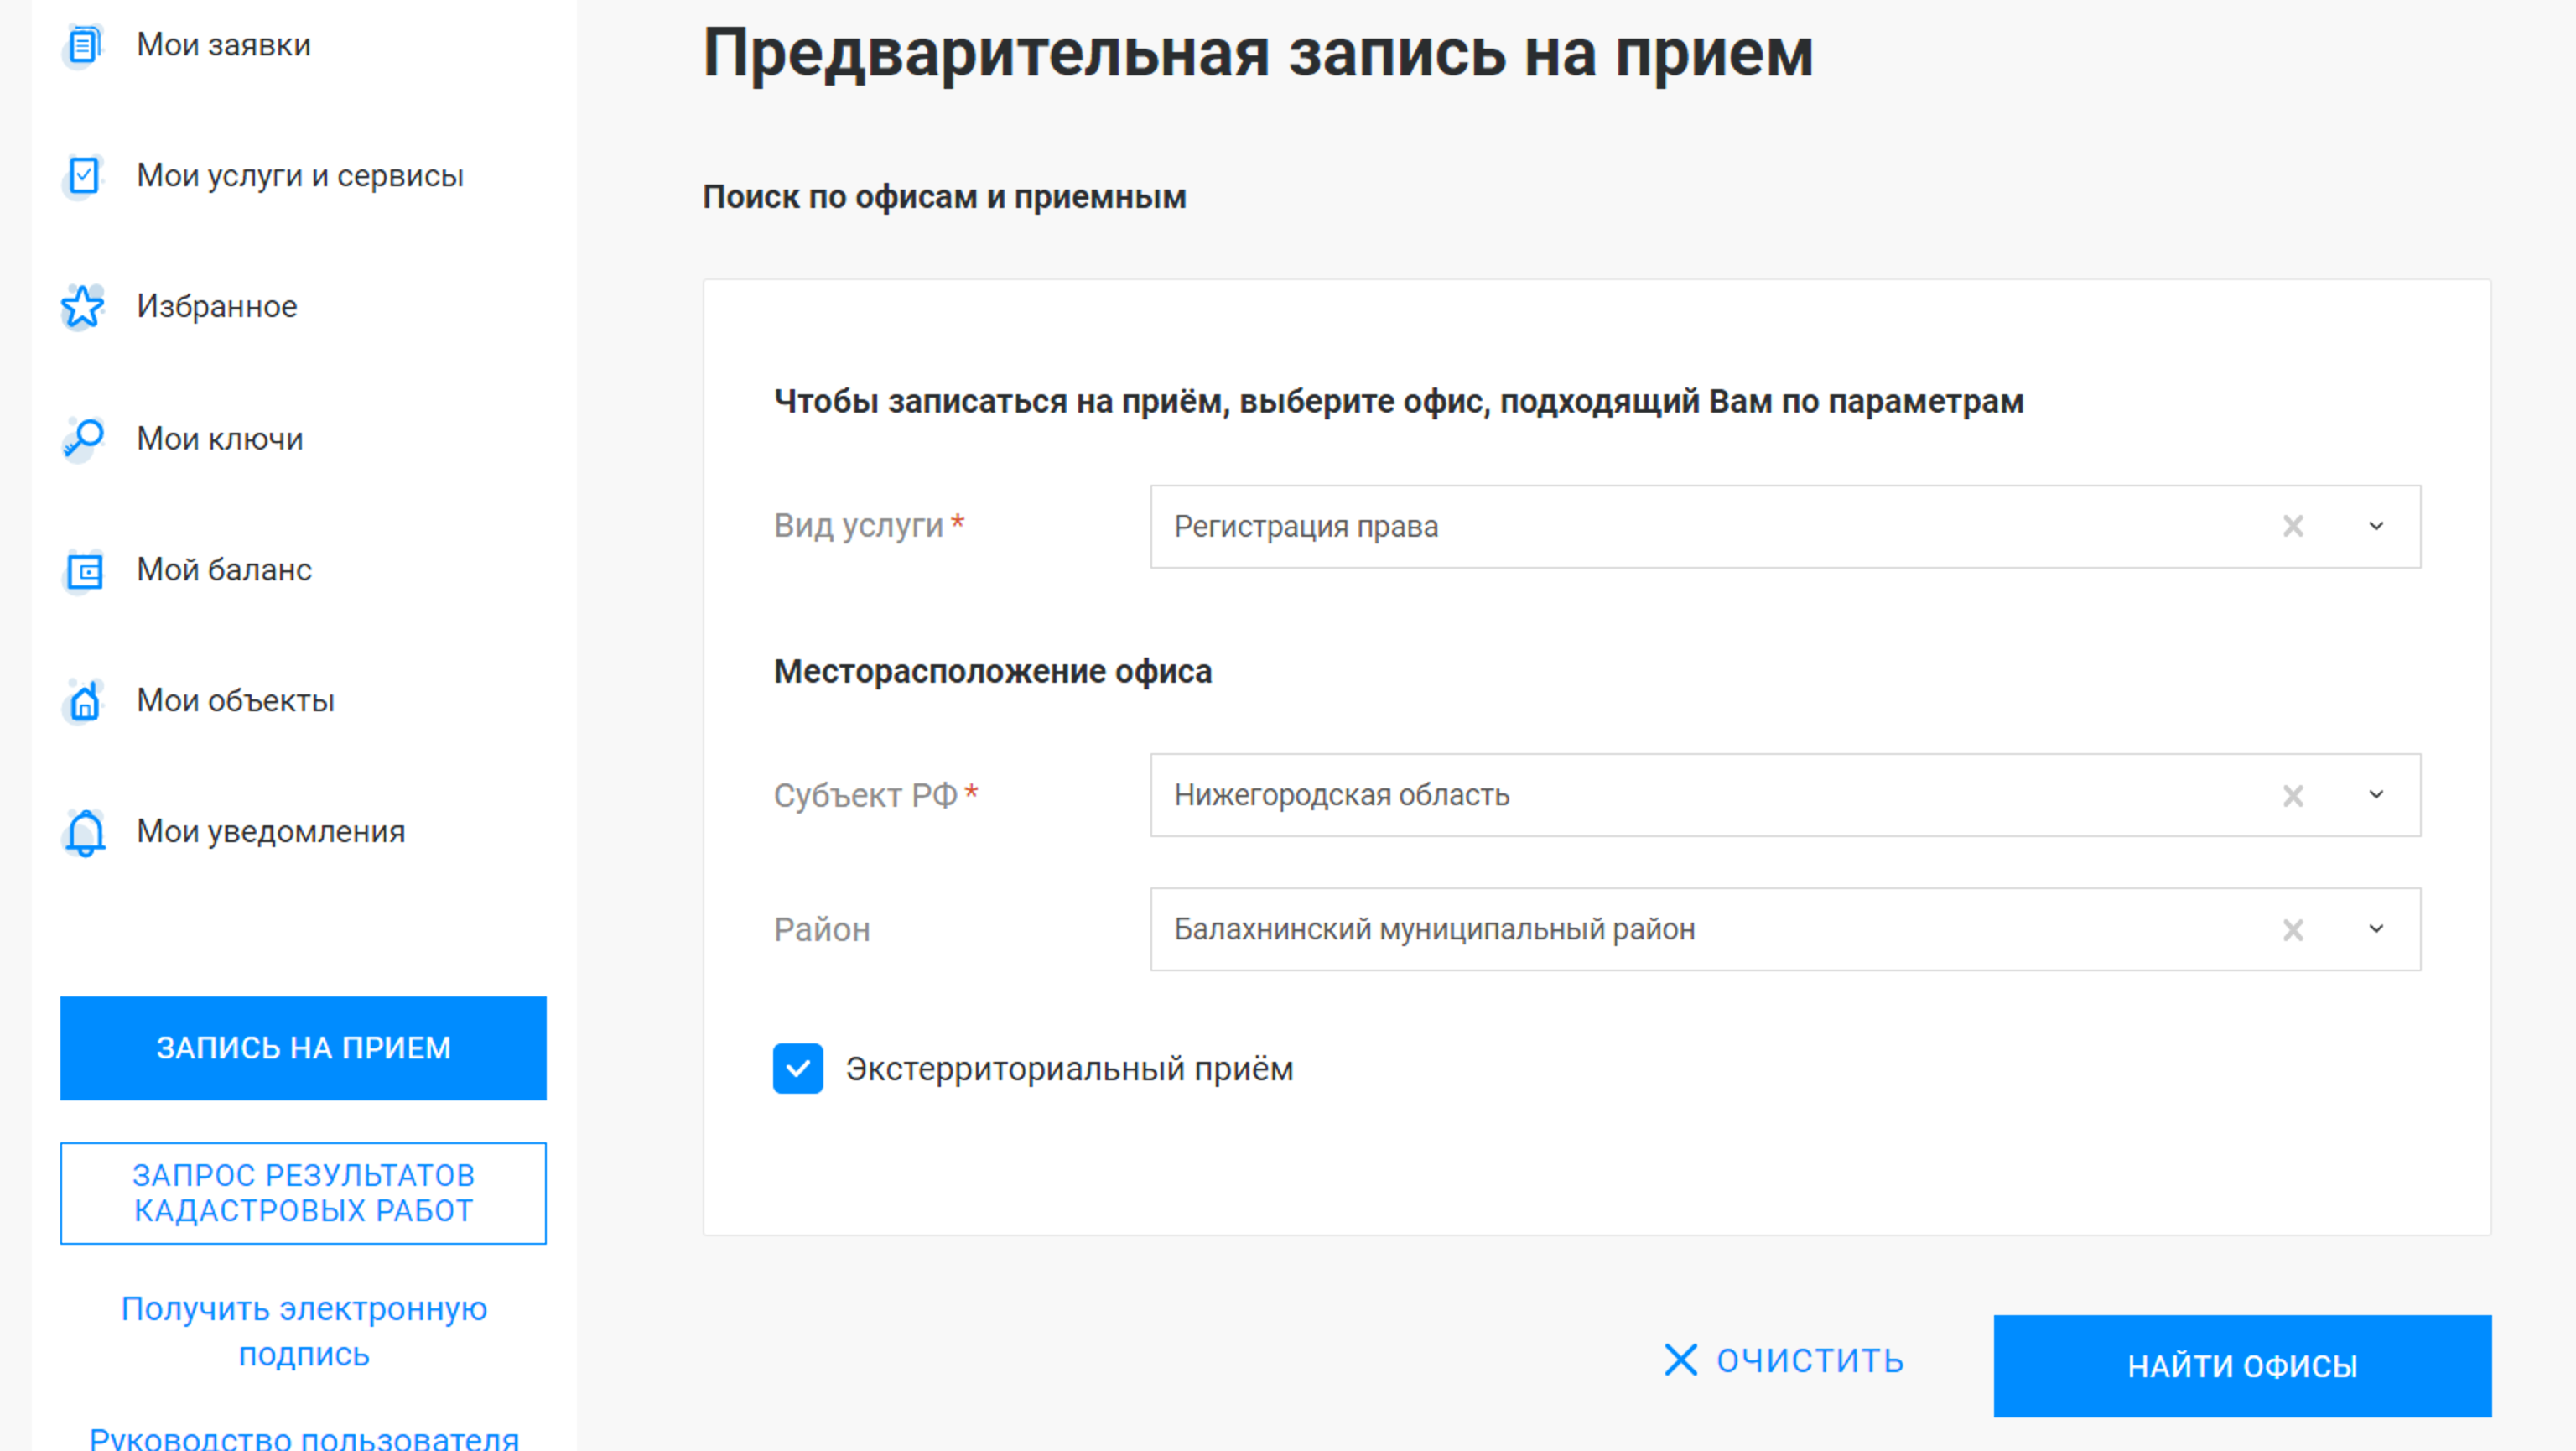Click the Поиск по офисам и приемным heading

(944, 197)
